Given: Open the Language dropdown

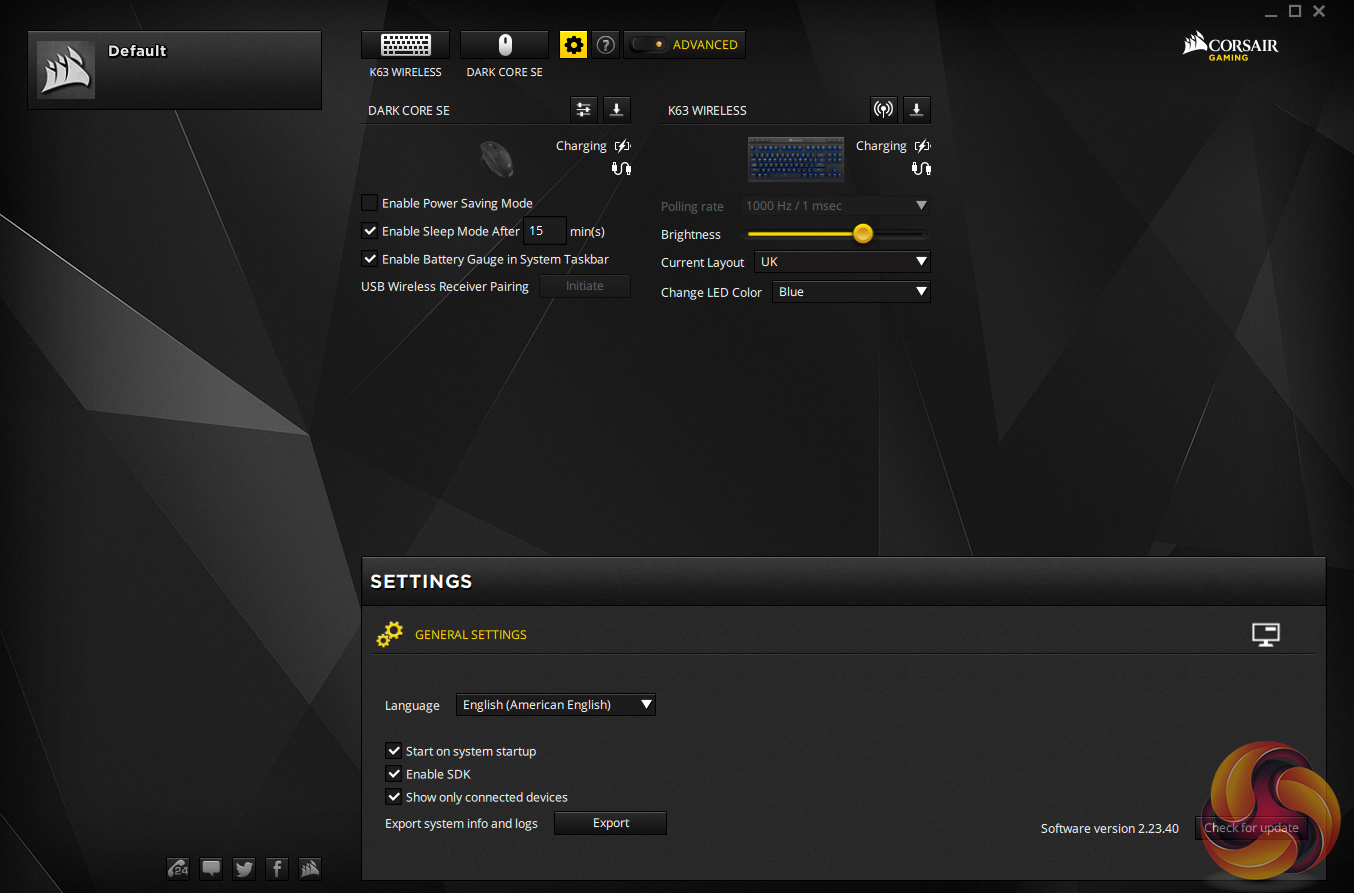Looking at the screenshot, I should 556,705.
